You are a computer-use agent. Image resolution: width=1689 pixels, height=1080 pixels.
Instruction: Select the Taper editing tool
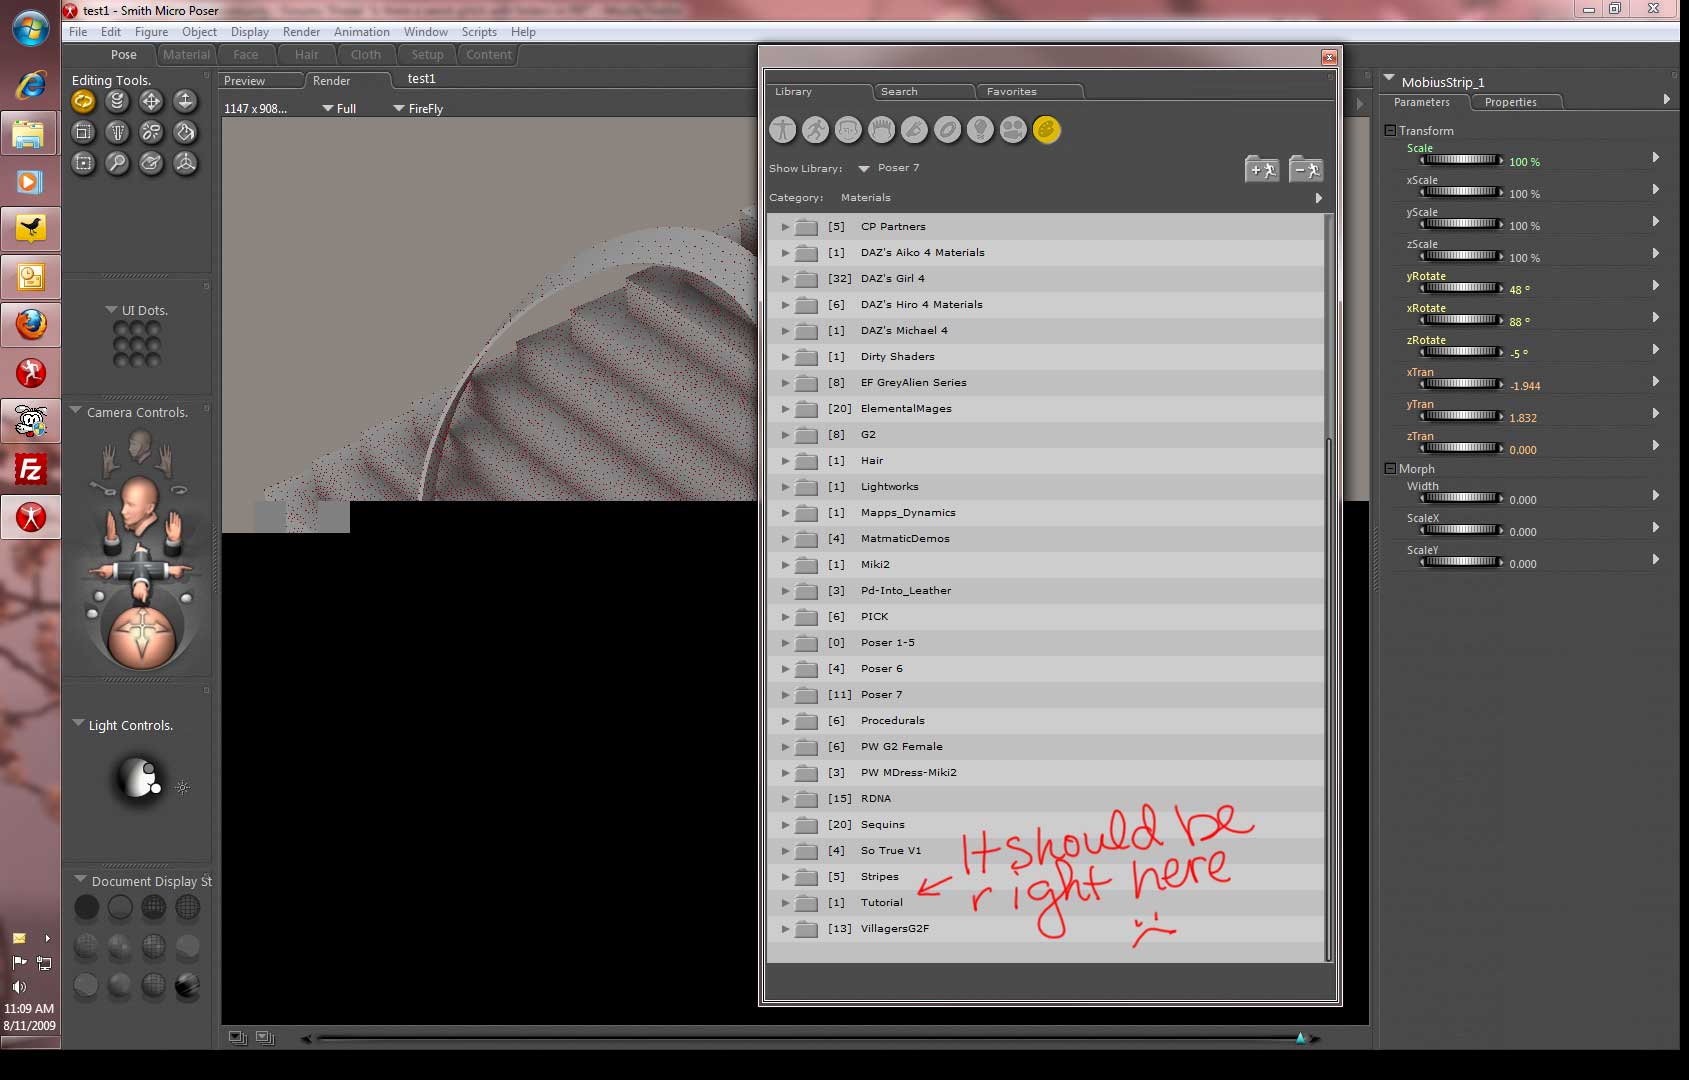tap(117, 132)
